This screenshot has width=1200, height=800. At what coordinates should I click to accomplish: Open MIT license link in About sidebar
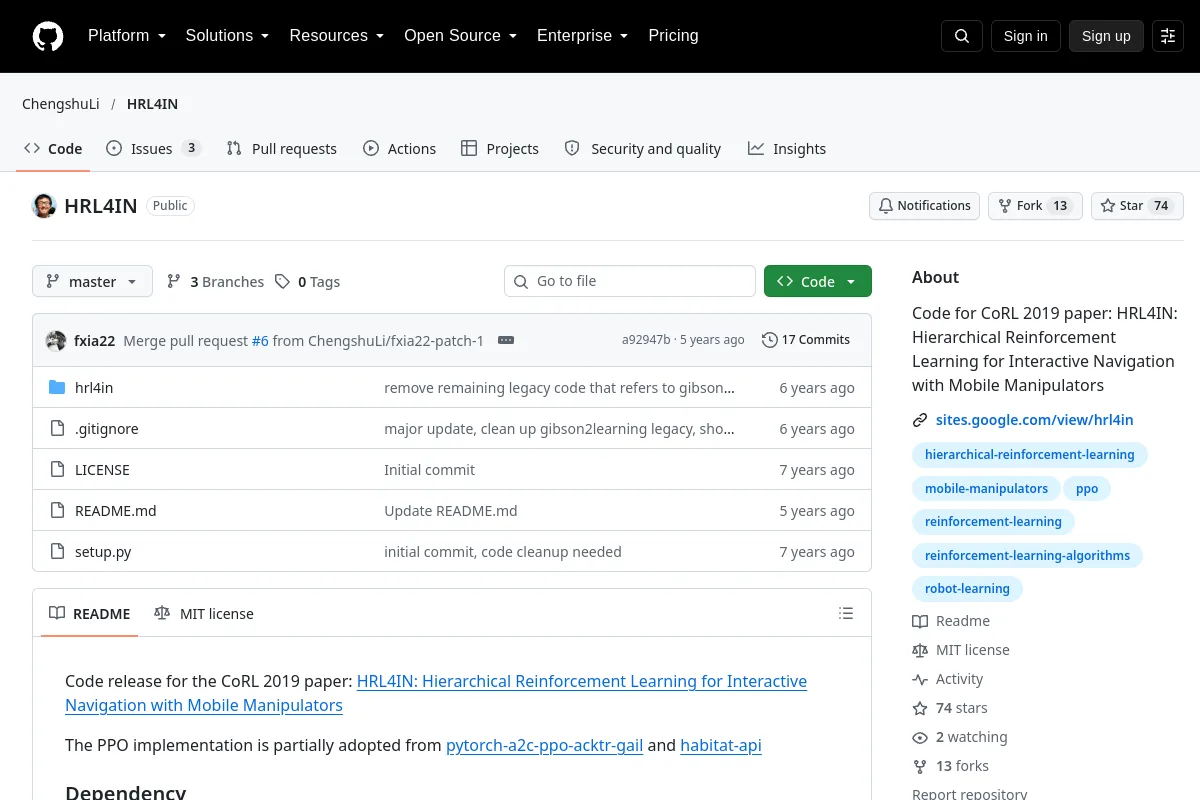961,650
